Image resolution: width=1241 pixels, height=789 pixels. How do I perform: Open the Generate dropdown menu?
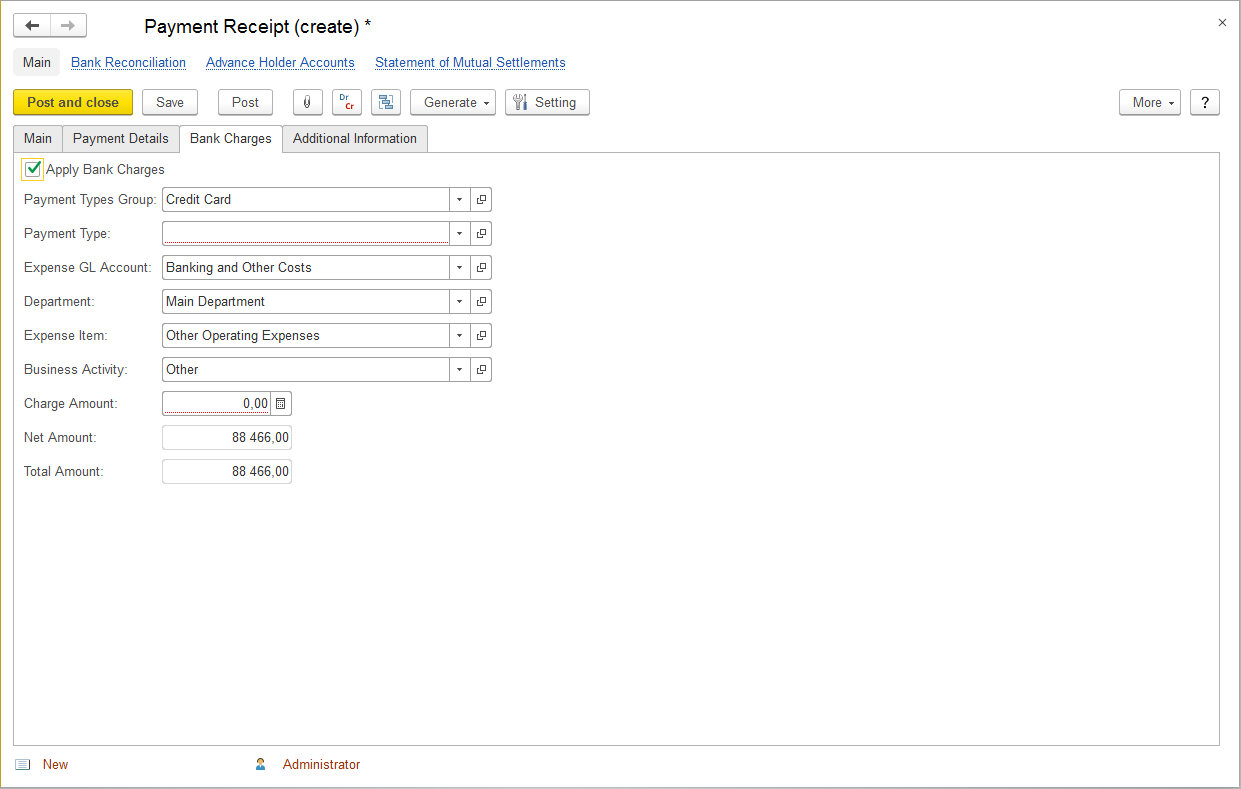pos(452,102)
